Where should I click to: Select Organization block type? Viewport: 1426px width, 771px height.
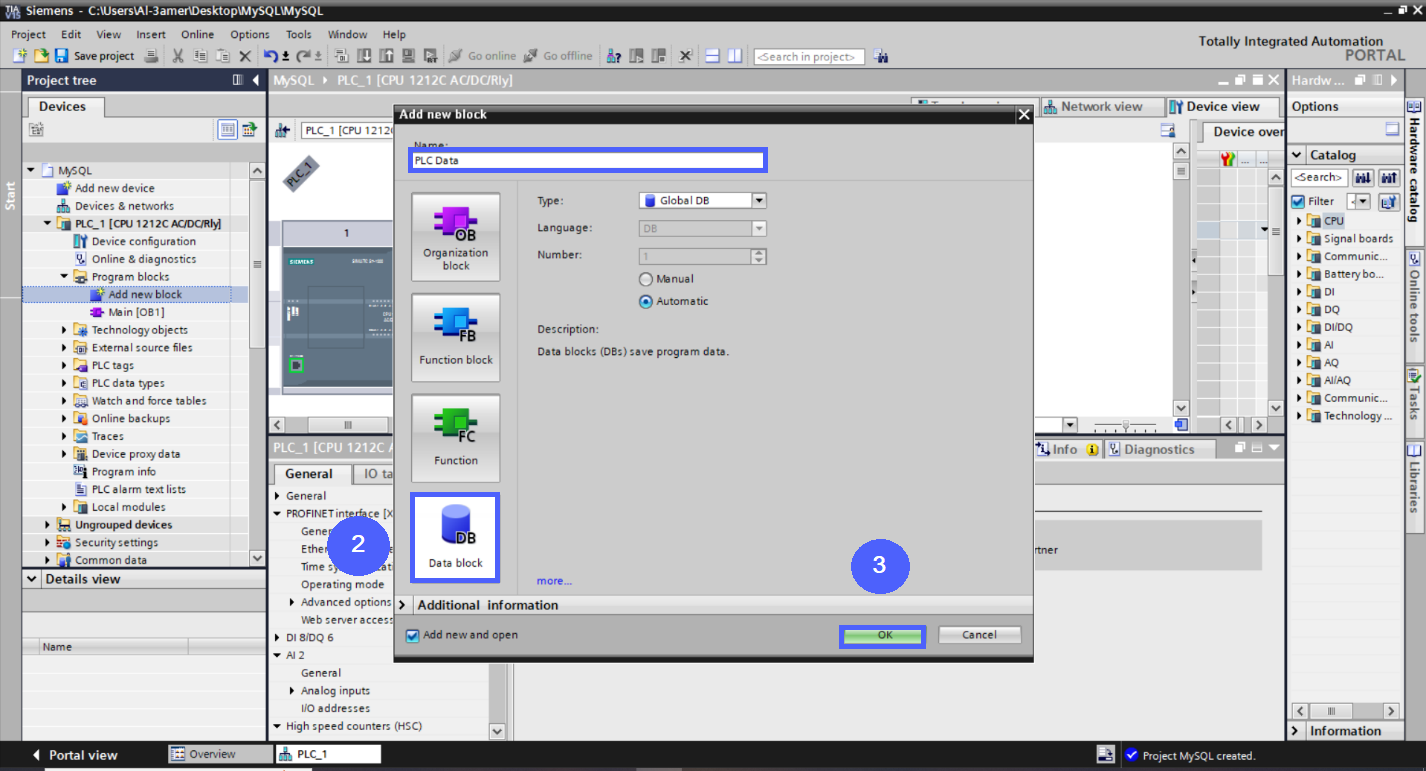456,238
